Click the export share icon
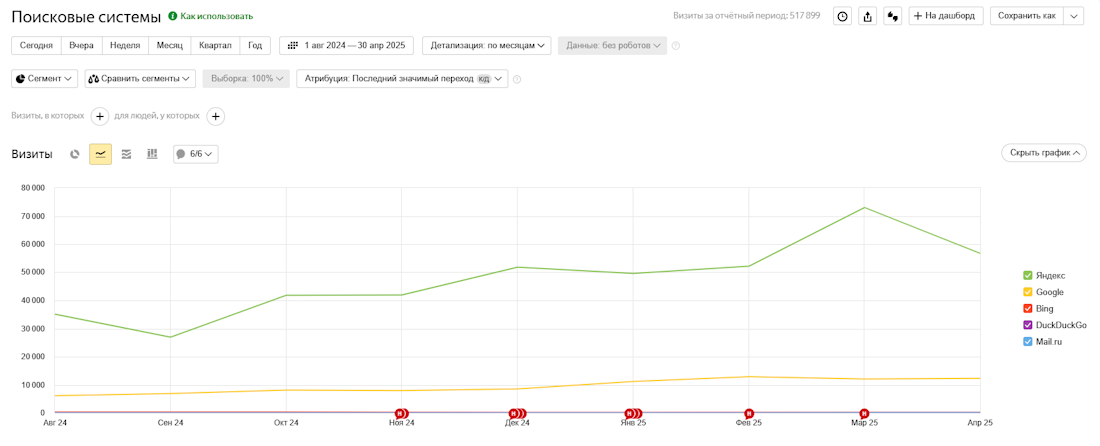Image resolution: width=1100 pixels, height=446 pixels. [868, 16]
